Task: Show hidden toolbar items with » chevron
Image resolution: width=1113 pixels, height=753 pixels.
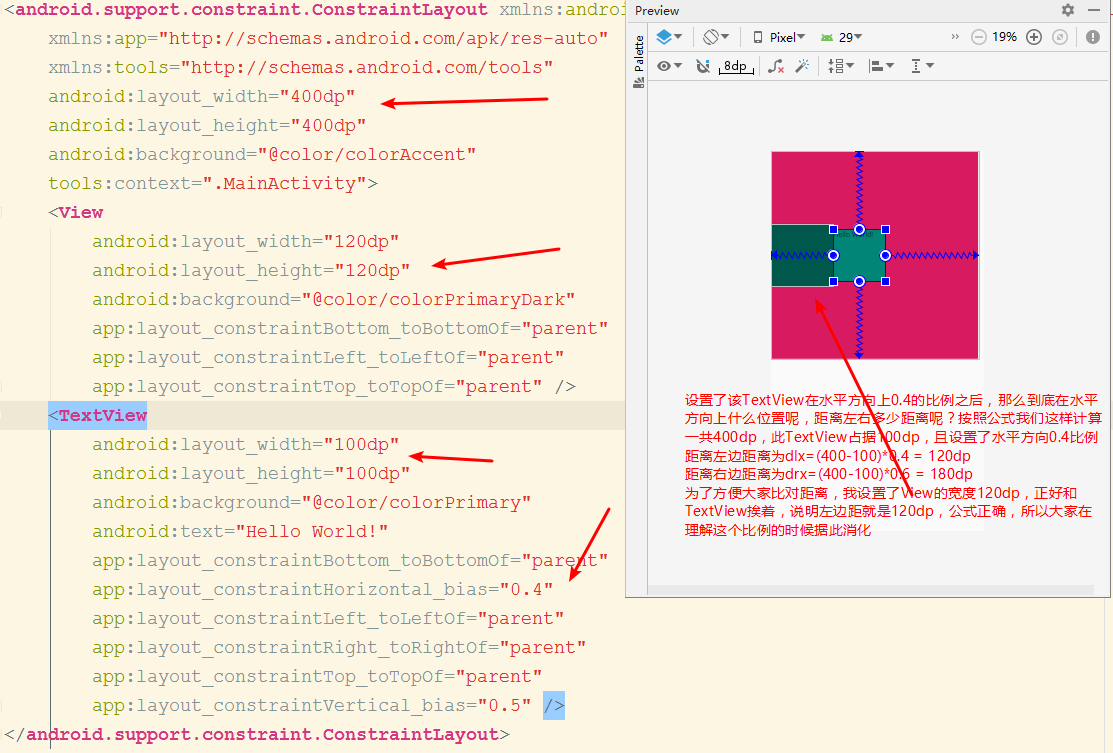Action: (x=955, y=36)
